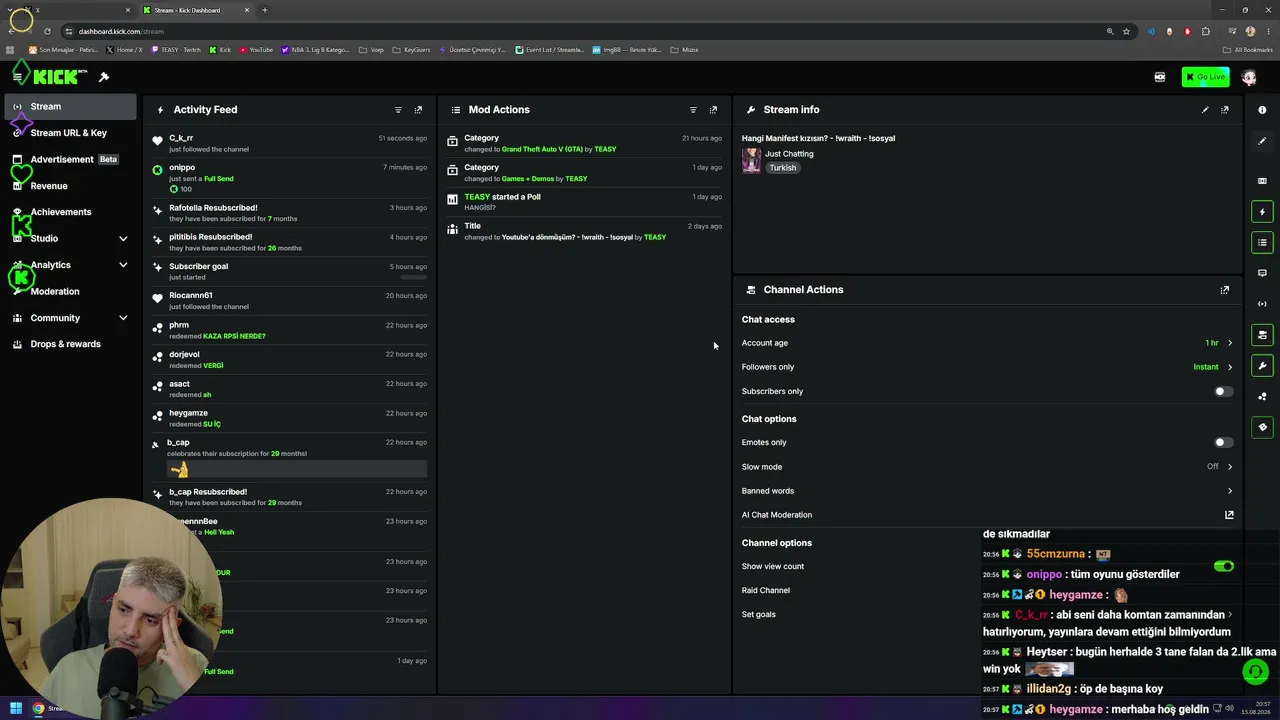Open the Windows Start menu
This screenshot has width=1280, height=720.
[x=15, y=708]
